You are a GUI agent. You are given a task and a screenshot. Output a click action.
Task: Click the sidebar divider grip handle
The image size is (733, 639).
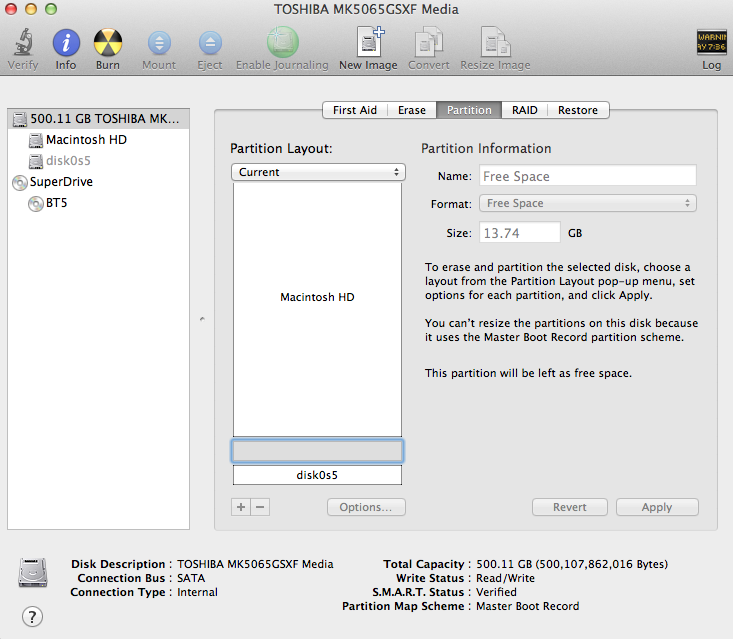(202, 319)
